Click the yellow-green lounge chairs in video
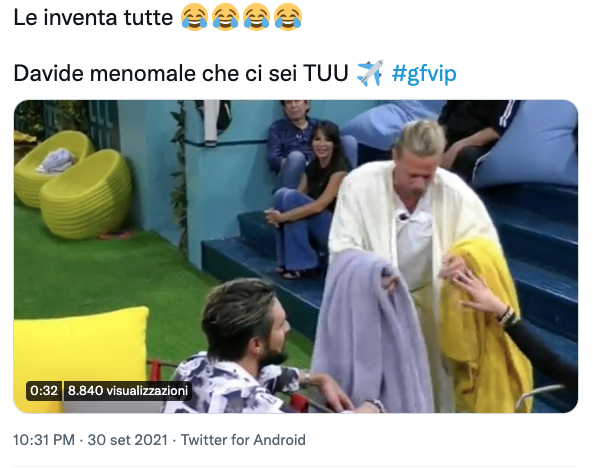 pyautogui.click(x=74, y=183)
